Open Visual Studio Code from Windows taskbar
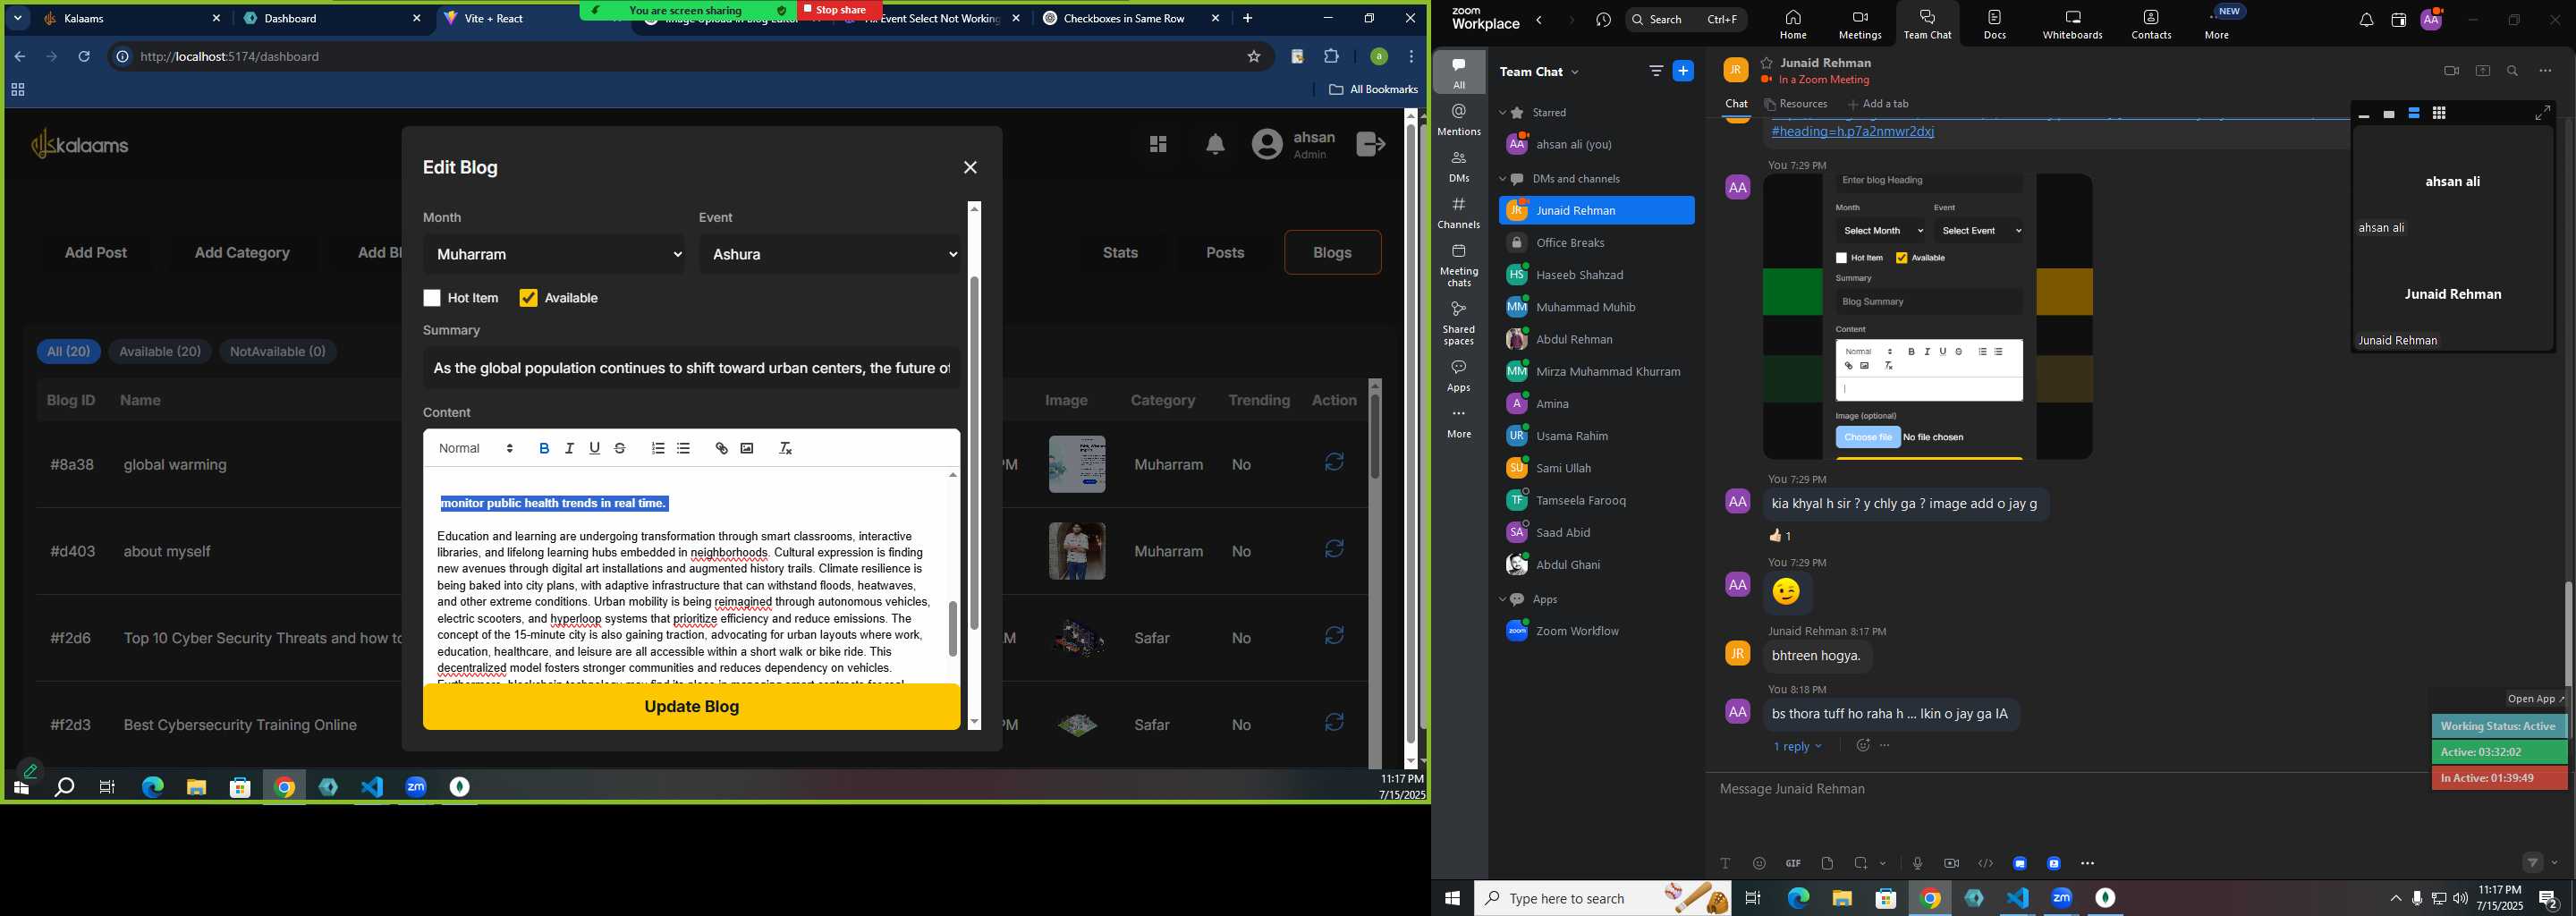The height and width of the screenshot is (916, 2576). [x=2018, y=898]
